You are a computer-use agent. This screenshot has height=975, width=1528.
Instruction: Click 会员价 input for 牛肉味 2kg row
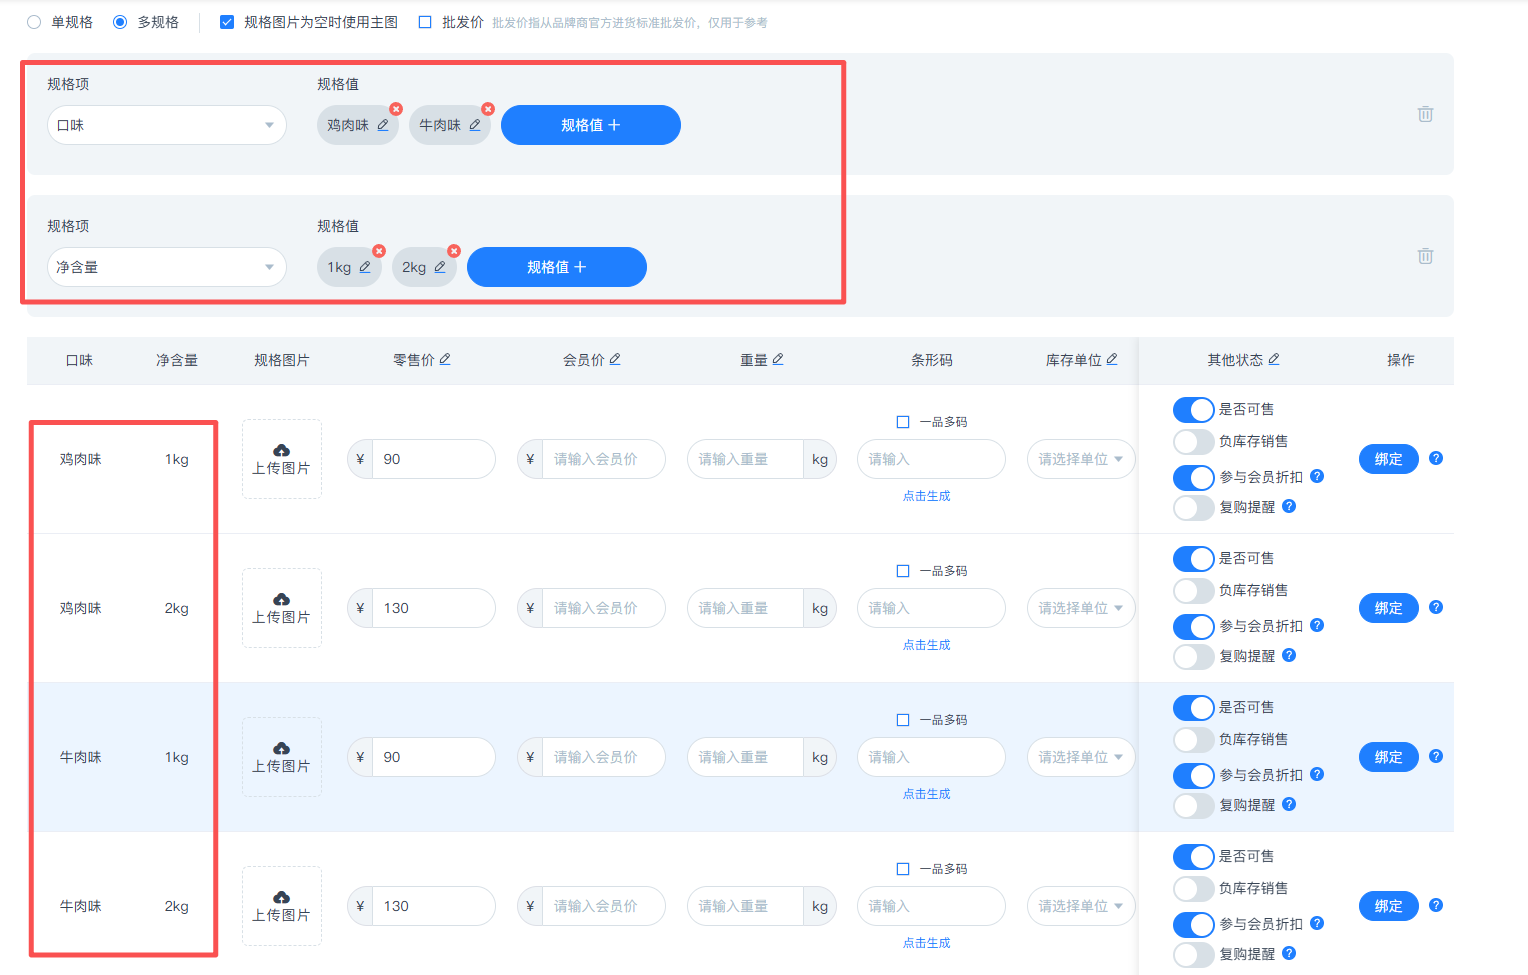tap(602, 906)
